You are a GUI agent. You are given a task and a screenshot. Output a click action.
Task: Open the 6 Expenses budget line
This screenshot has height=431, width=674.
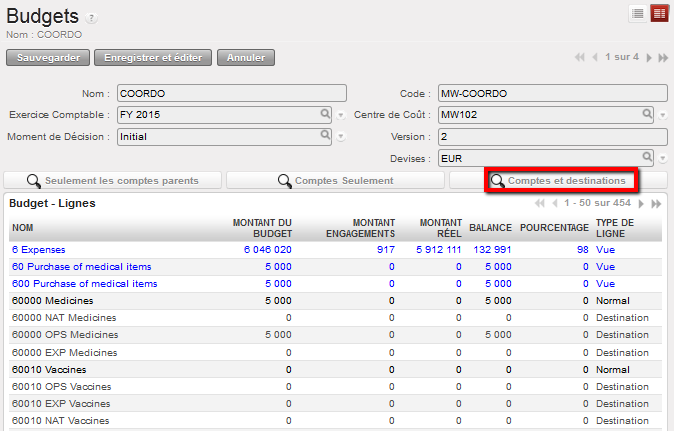[x=40, y=249]
